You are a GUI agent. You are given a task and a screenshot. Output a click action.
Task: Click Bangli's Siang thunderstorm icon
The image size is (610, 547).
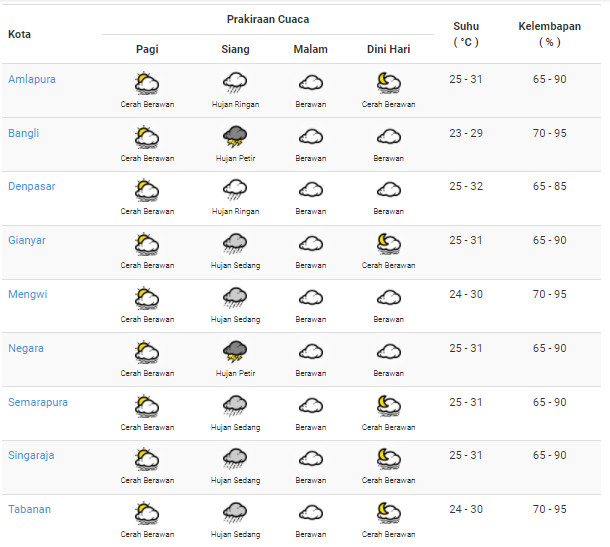coord(235,136)
